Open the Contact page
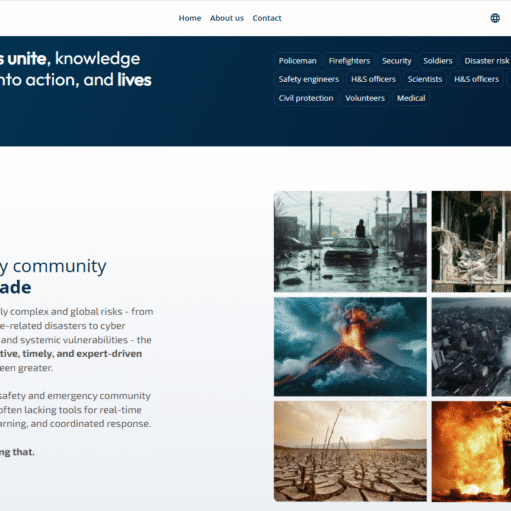Screen dimensions: 511x511 tap(267, 18)
